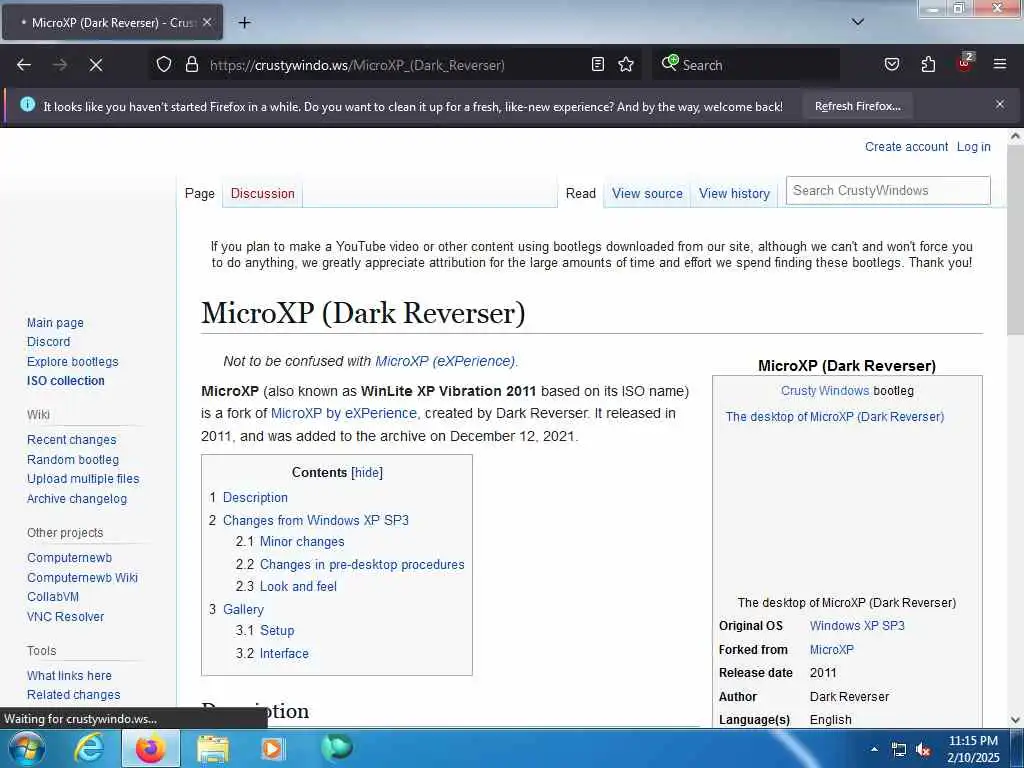Jump to Gallery section

[x=243, y=609]
